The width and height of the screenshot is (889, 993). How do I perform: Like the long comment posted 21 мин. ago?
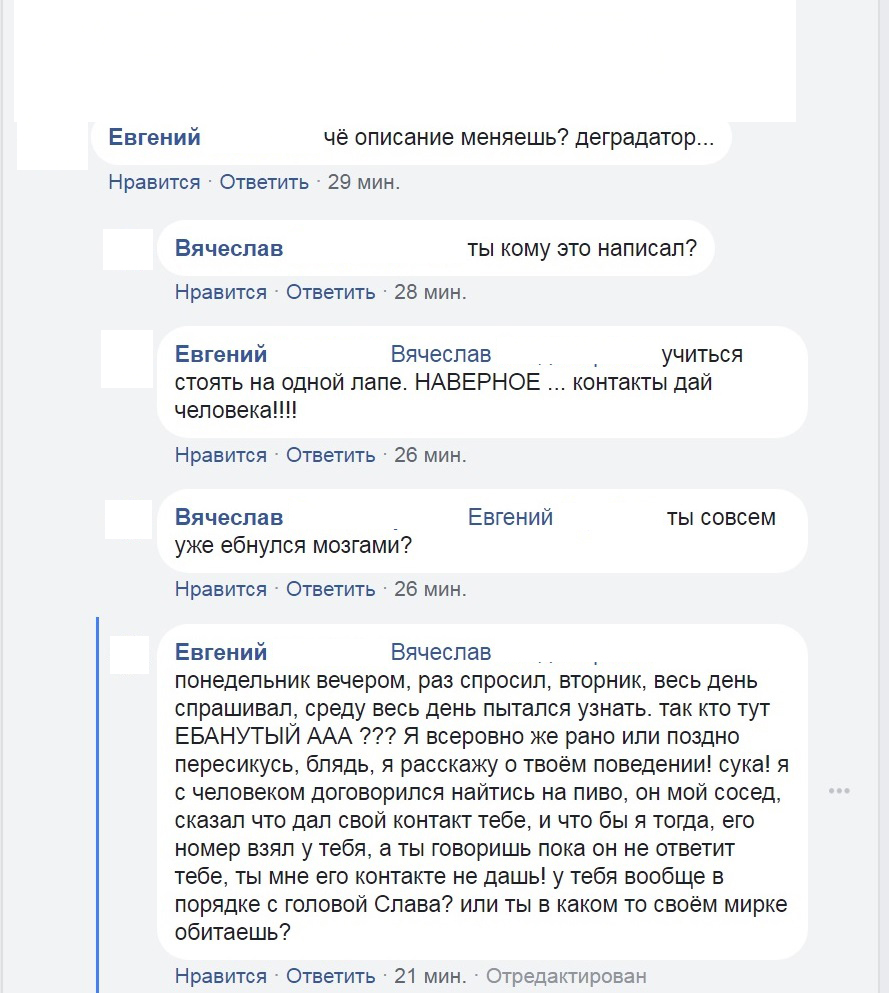[221, 976]
